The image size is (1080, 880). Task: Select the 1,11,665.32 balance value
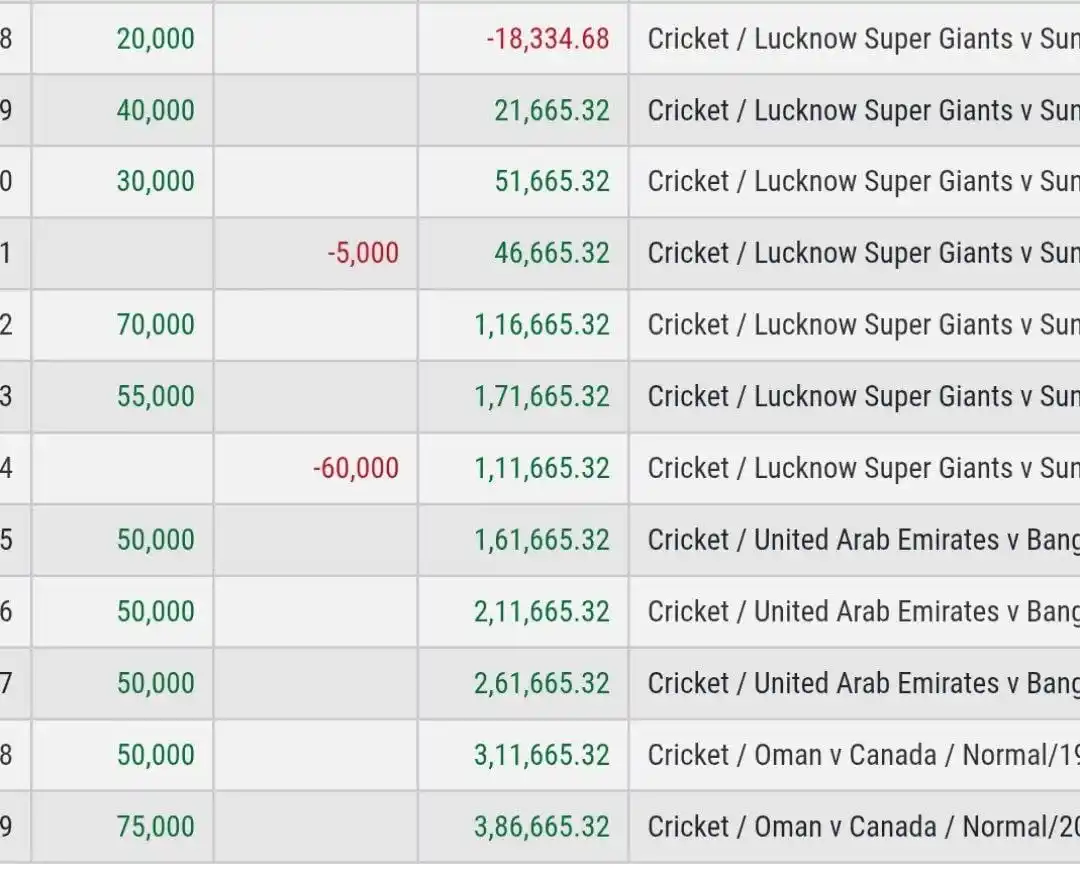[x=541, y=468]
